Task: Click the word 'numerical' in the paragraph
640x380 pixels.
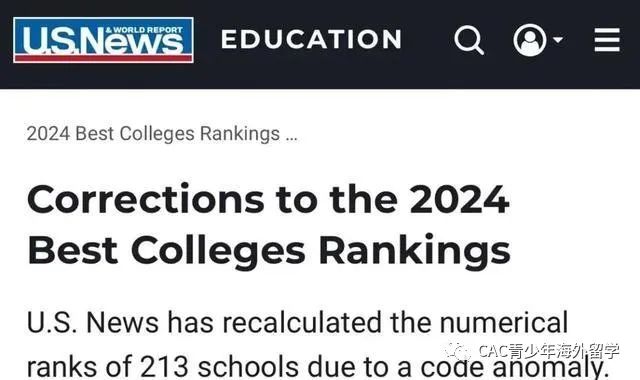Action: click(x=504, y=322)
